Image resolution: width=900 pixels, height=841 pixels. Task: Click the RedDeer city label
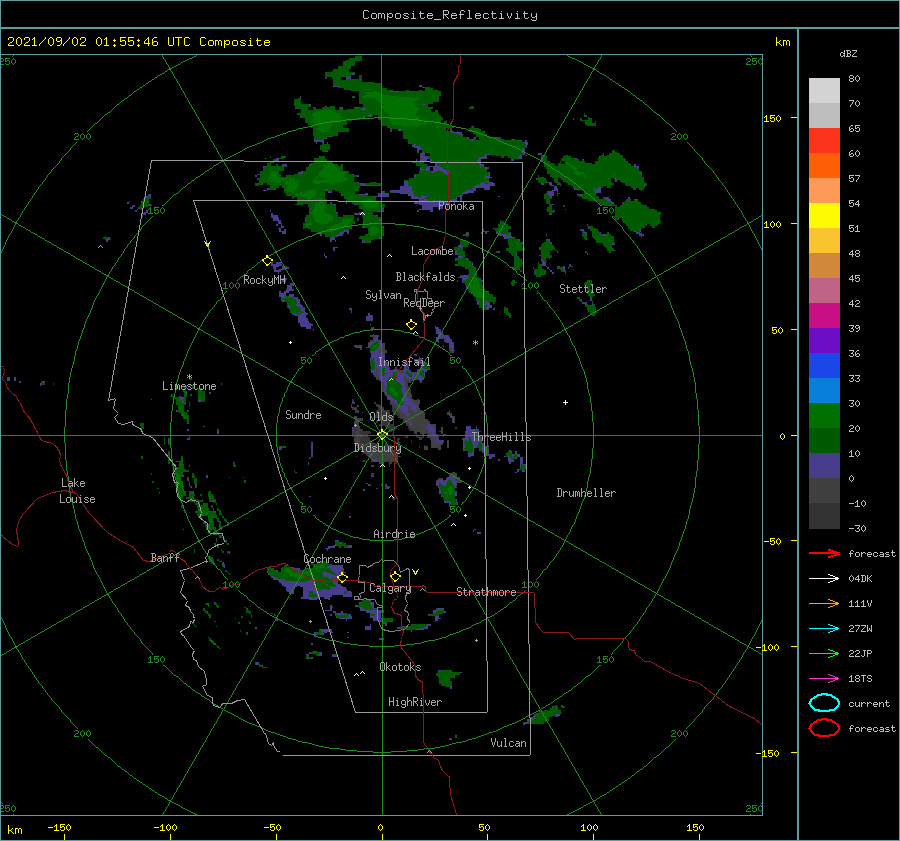coord(424,303)
